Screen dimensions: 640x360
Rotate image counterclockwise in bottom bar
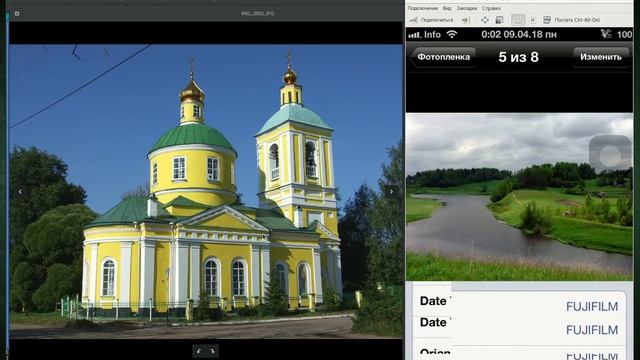pyautogui.click(x=199, y=351)
